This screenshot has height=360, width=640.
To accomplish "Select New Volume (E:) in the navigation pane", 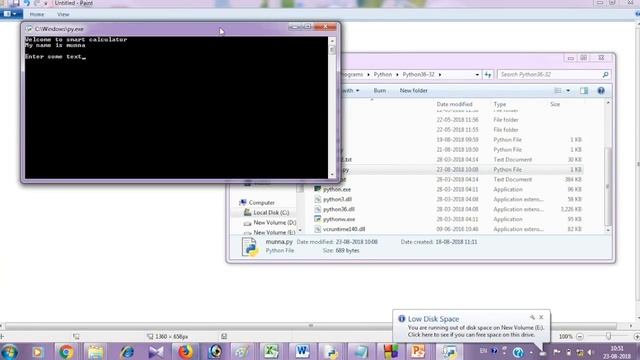I will tap(274, 232).
